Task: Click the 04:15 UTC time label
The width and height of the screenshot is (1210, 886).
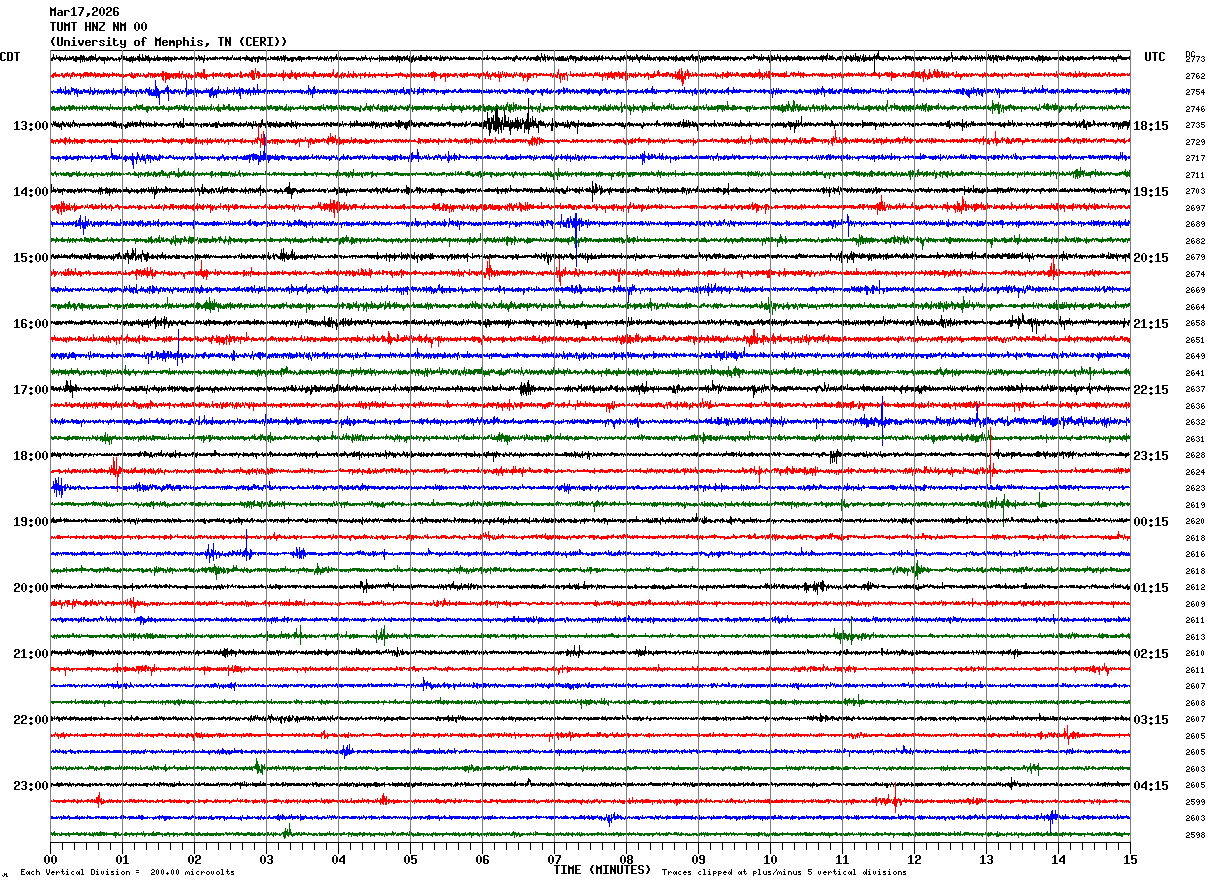Action: coord(1151,786)
